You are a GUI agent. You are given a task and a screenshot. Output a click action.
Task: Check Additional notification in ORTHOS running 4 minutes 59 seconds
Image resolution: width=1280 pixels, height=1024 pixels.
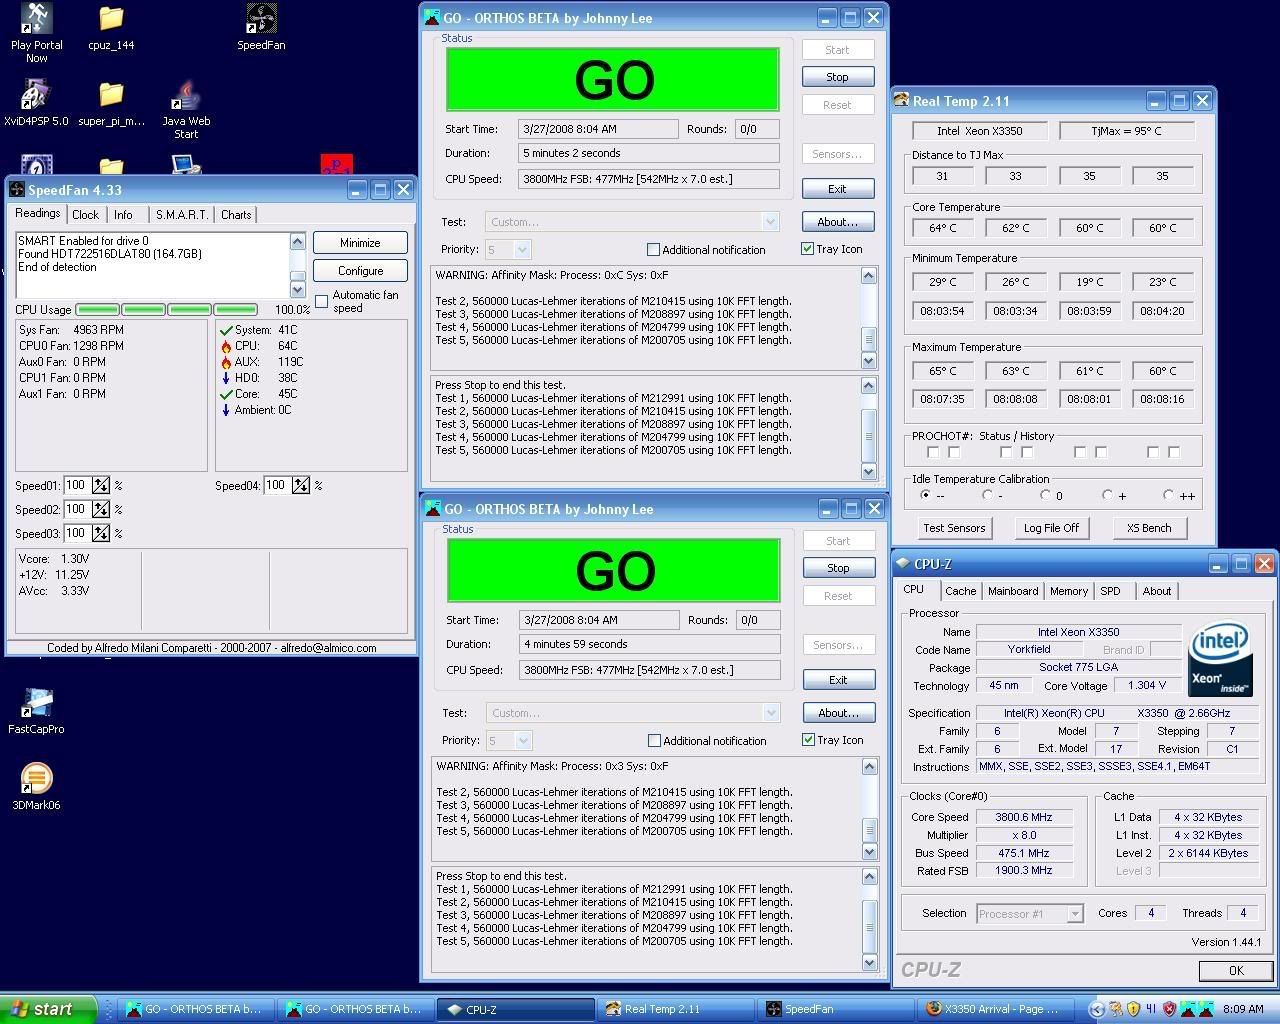pos(654,741)
